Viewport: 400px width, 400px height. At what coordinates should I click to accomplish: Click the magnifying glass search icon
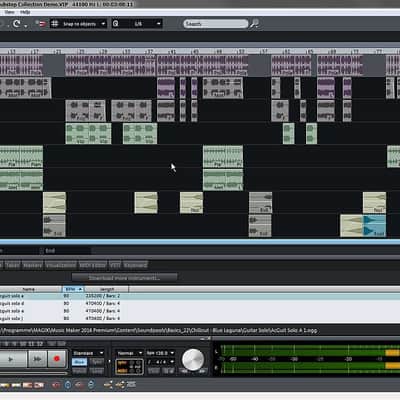click(255, 24)
